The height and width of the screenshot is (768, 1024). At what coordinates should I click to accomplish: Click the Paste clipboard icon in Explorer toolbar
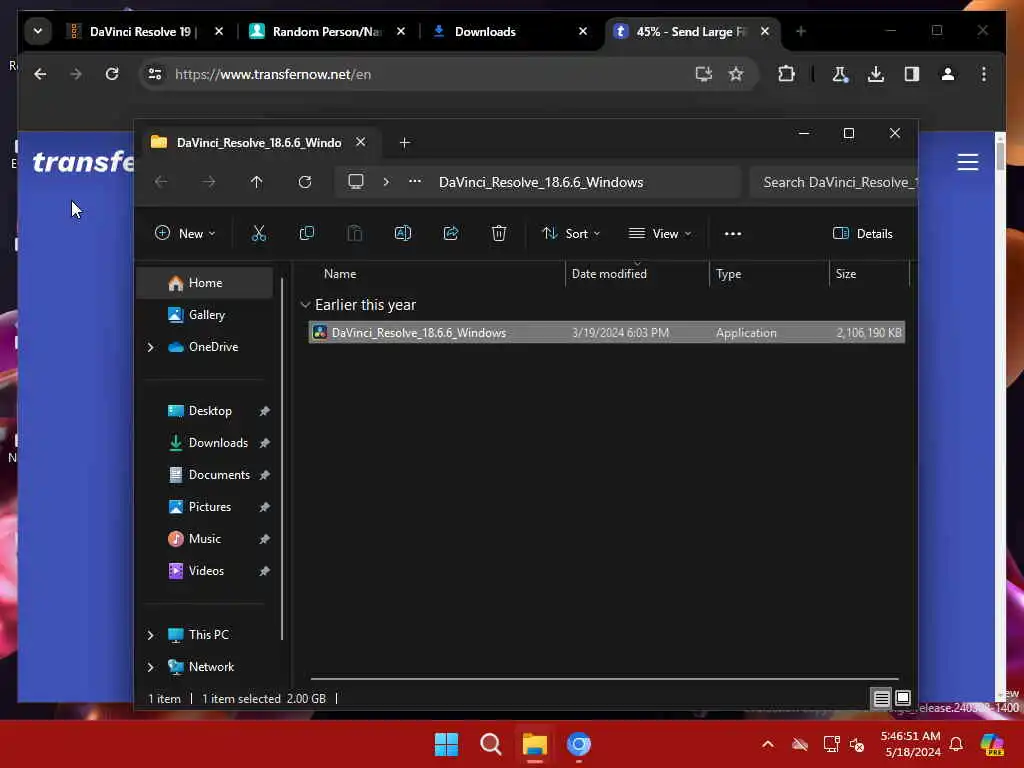(355, 233)
